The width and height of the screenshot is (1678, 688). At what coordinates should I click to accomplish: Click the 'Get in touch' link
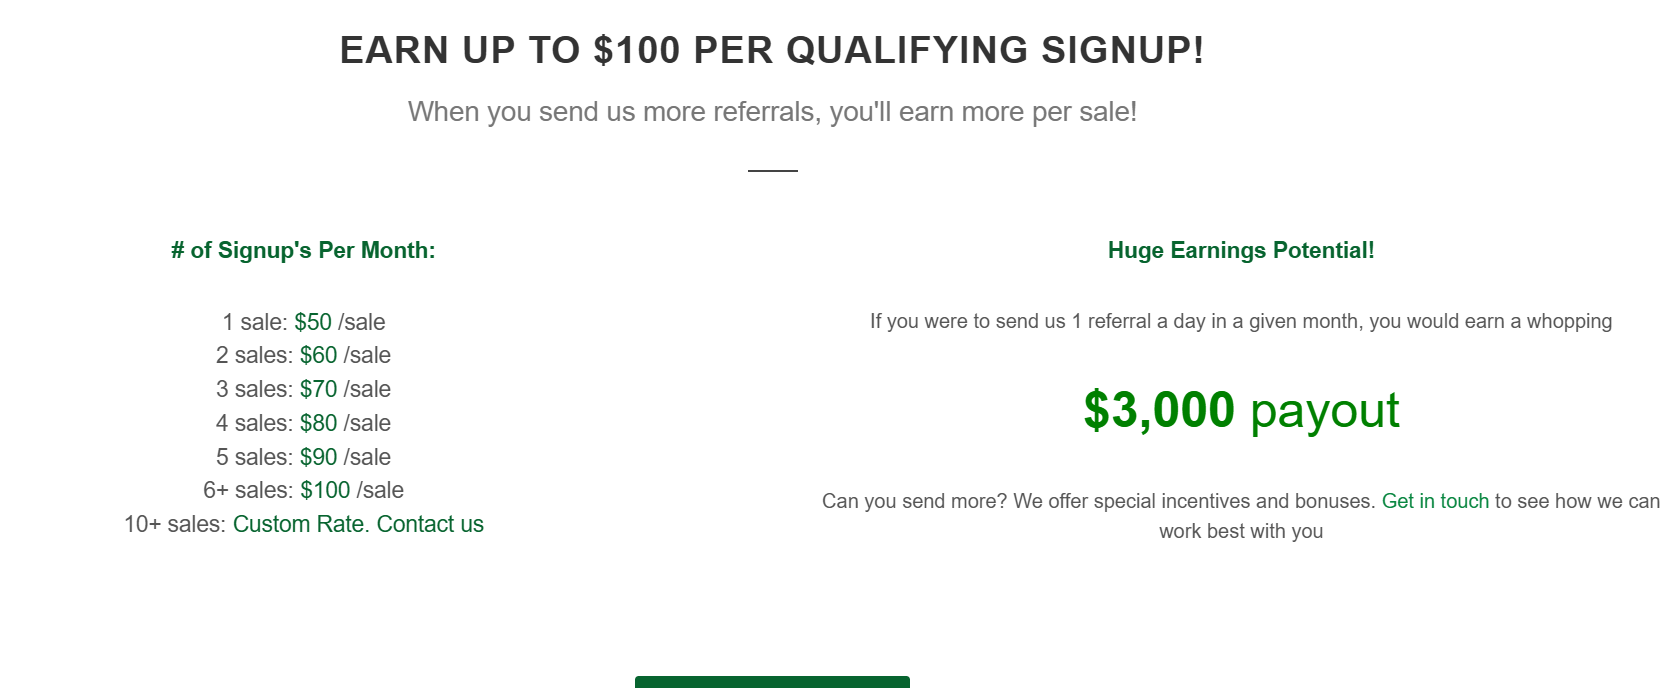tap(1435, 501)
